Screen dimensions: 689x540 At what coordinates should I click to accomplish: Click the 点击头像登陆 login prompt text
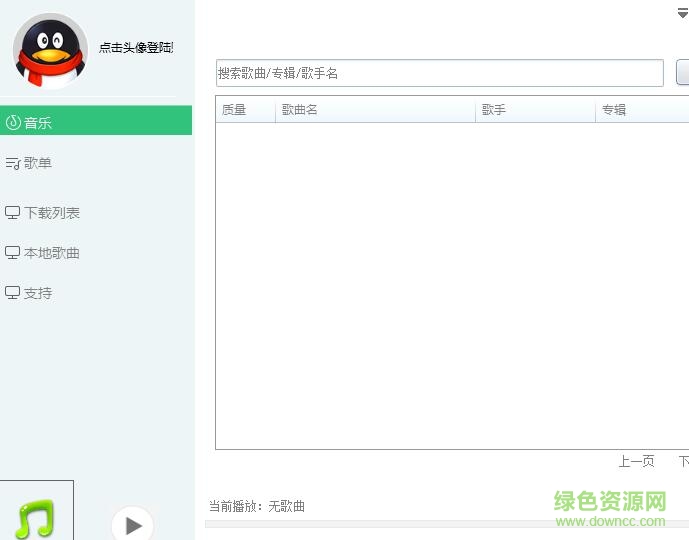pos(136,48)
